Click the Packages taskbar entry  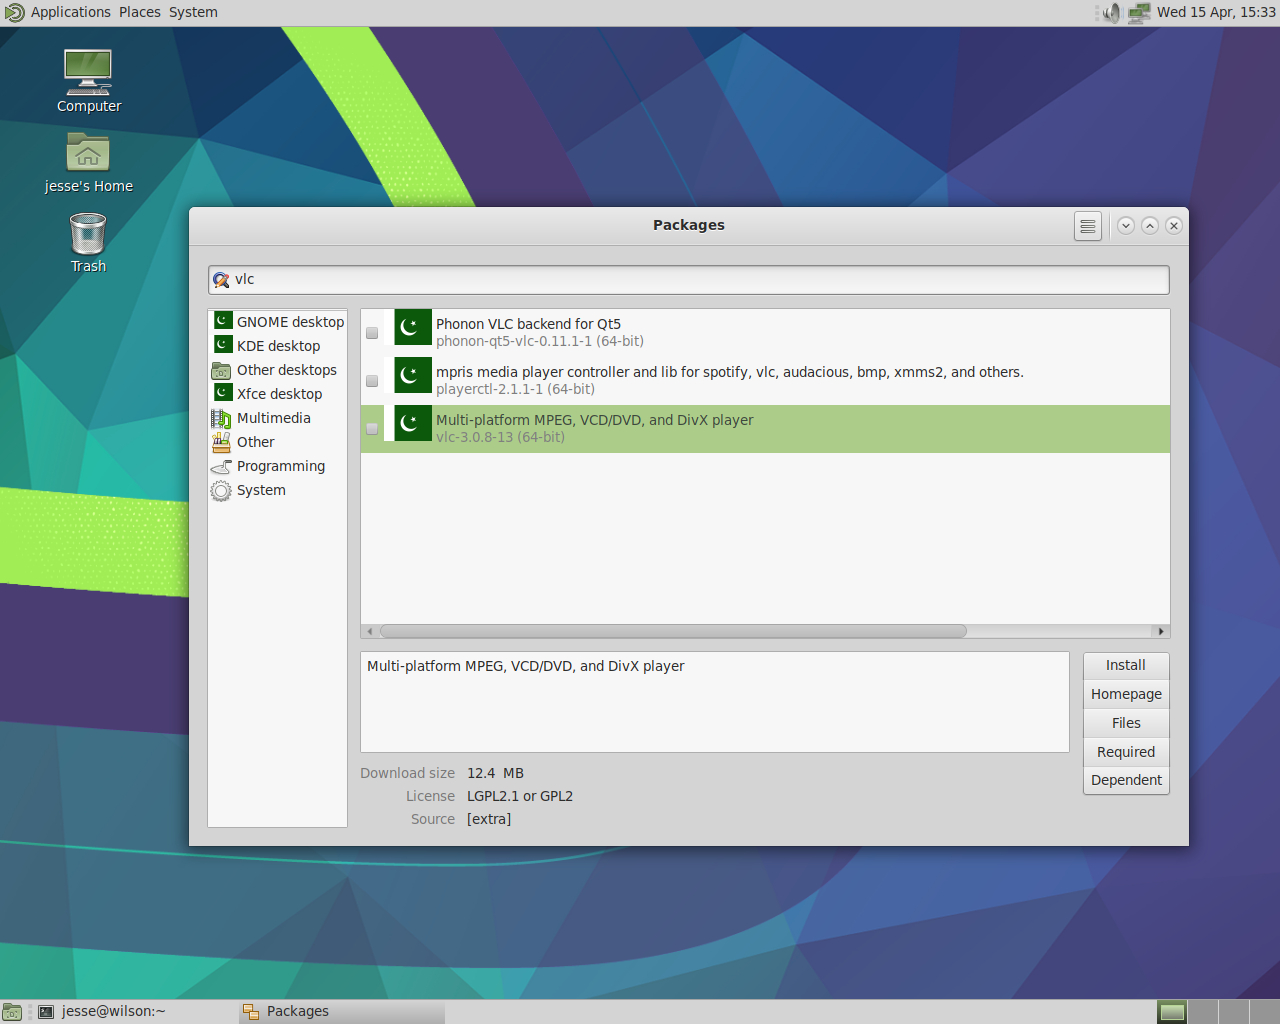coord(342,1011)
